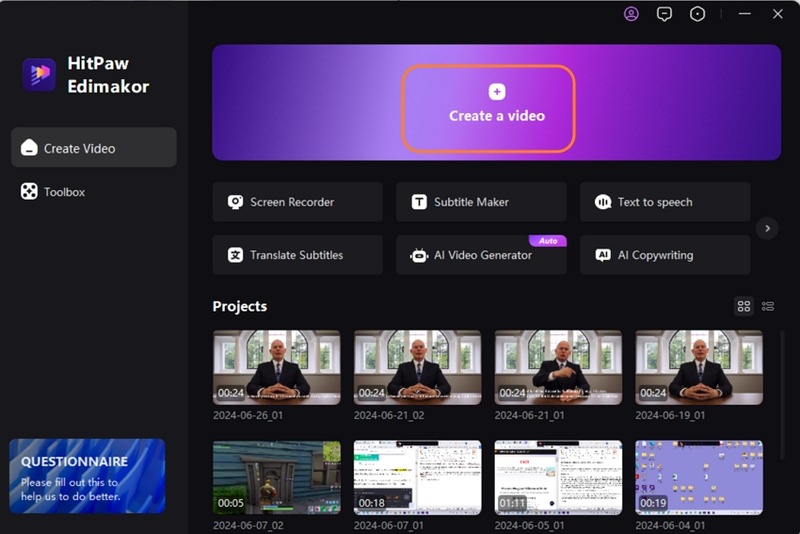Open project thumbnail 2024-06-07_01

click(417, 478)
